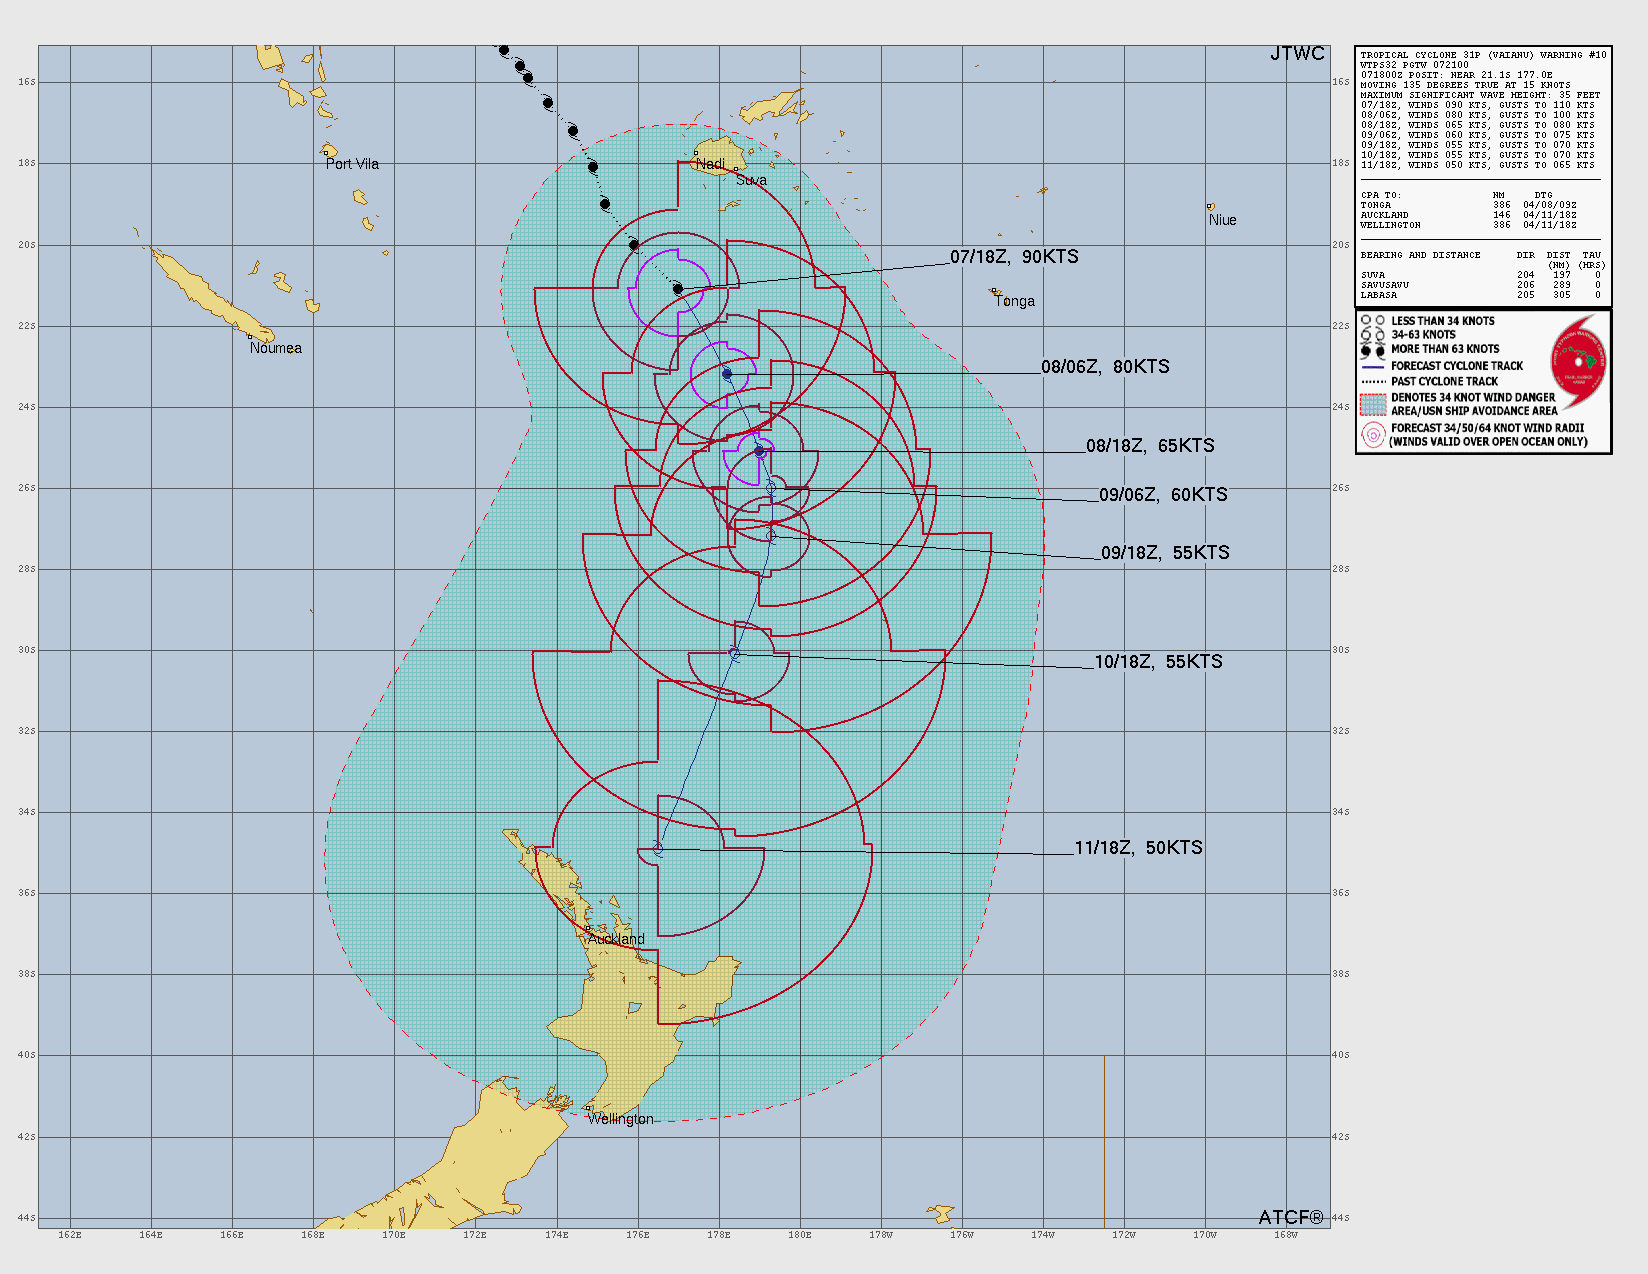Click the ATCF® label at map bottom-right
The height and width of the screenshot is (1274, 1648).
1290,1217
